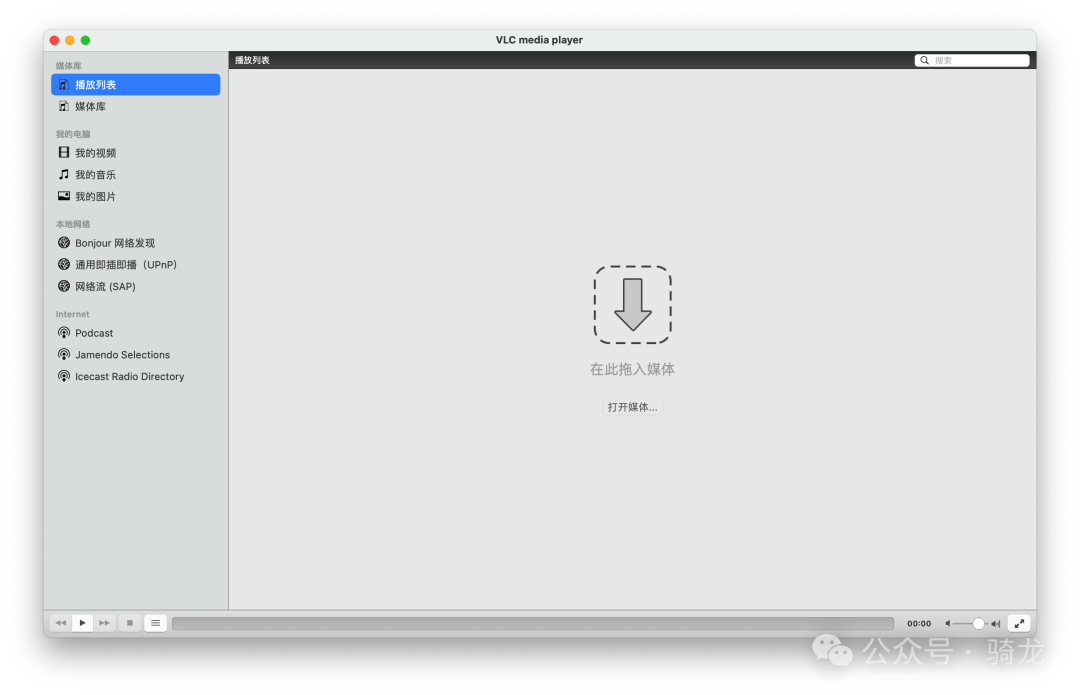Image resolution: width=1080 pixels, height=695 pixels.
Task: Toggle the playlist view button
Action: (156, 623)
